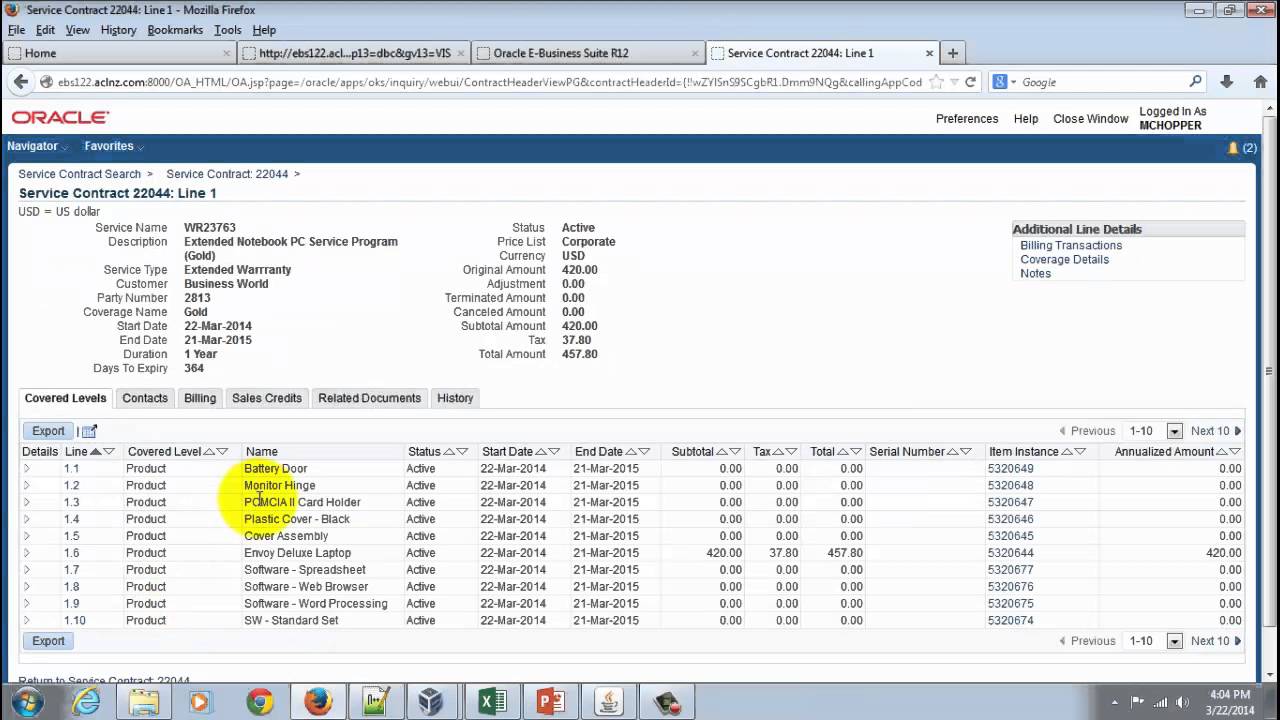
Task: Sort Status column ascending
Action: 449,452
